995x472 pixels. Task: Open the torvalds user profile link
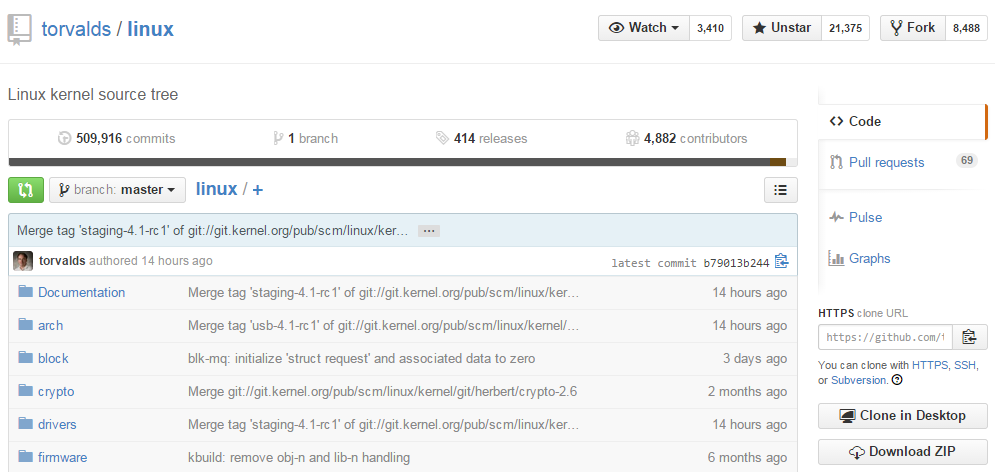[76, 29]
